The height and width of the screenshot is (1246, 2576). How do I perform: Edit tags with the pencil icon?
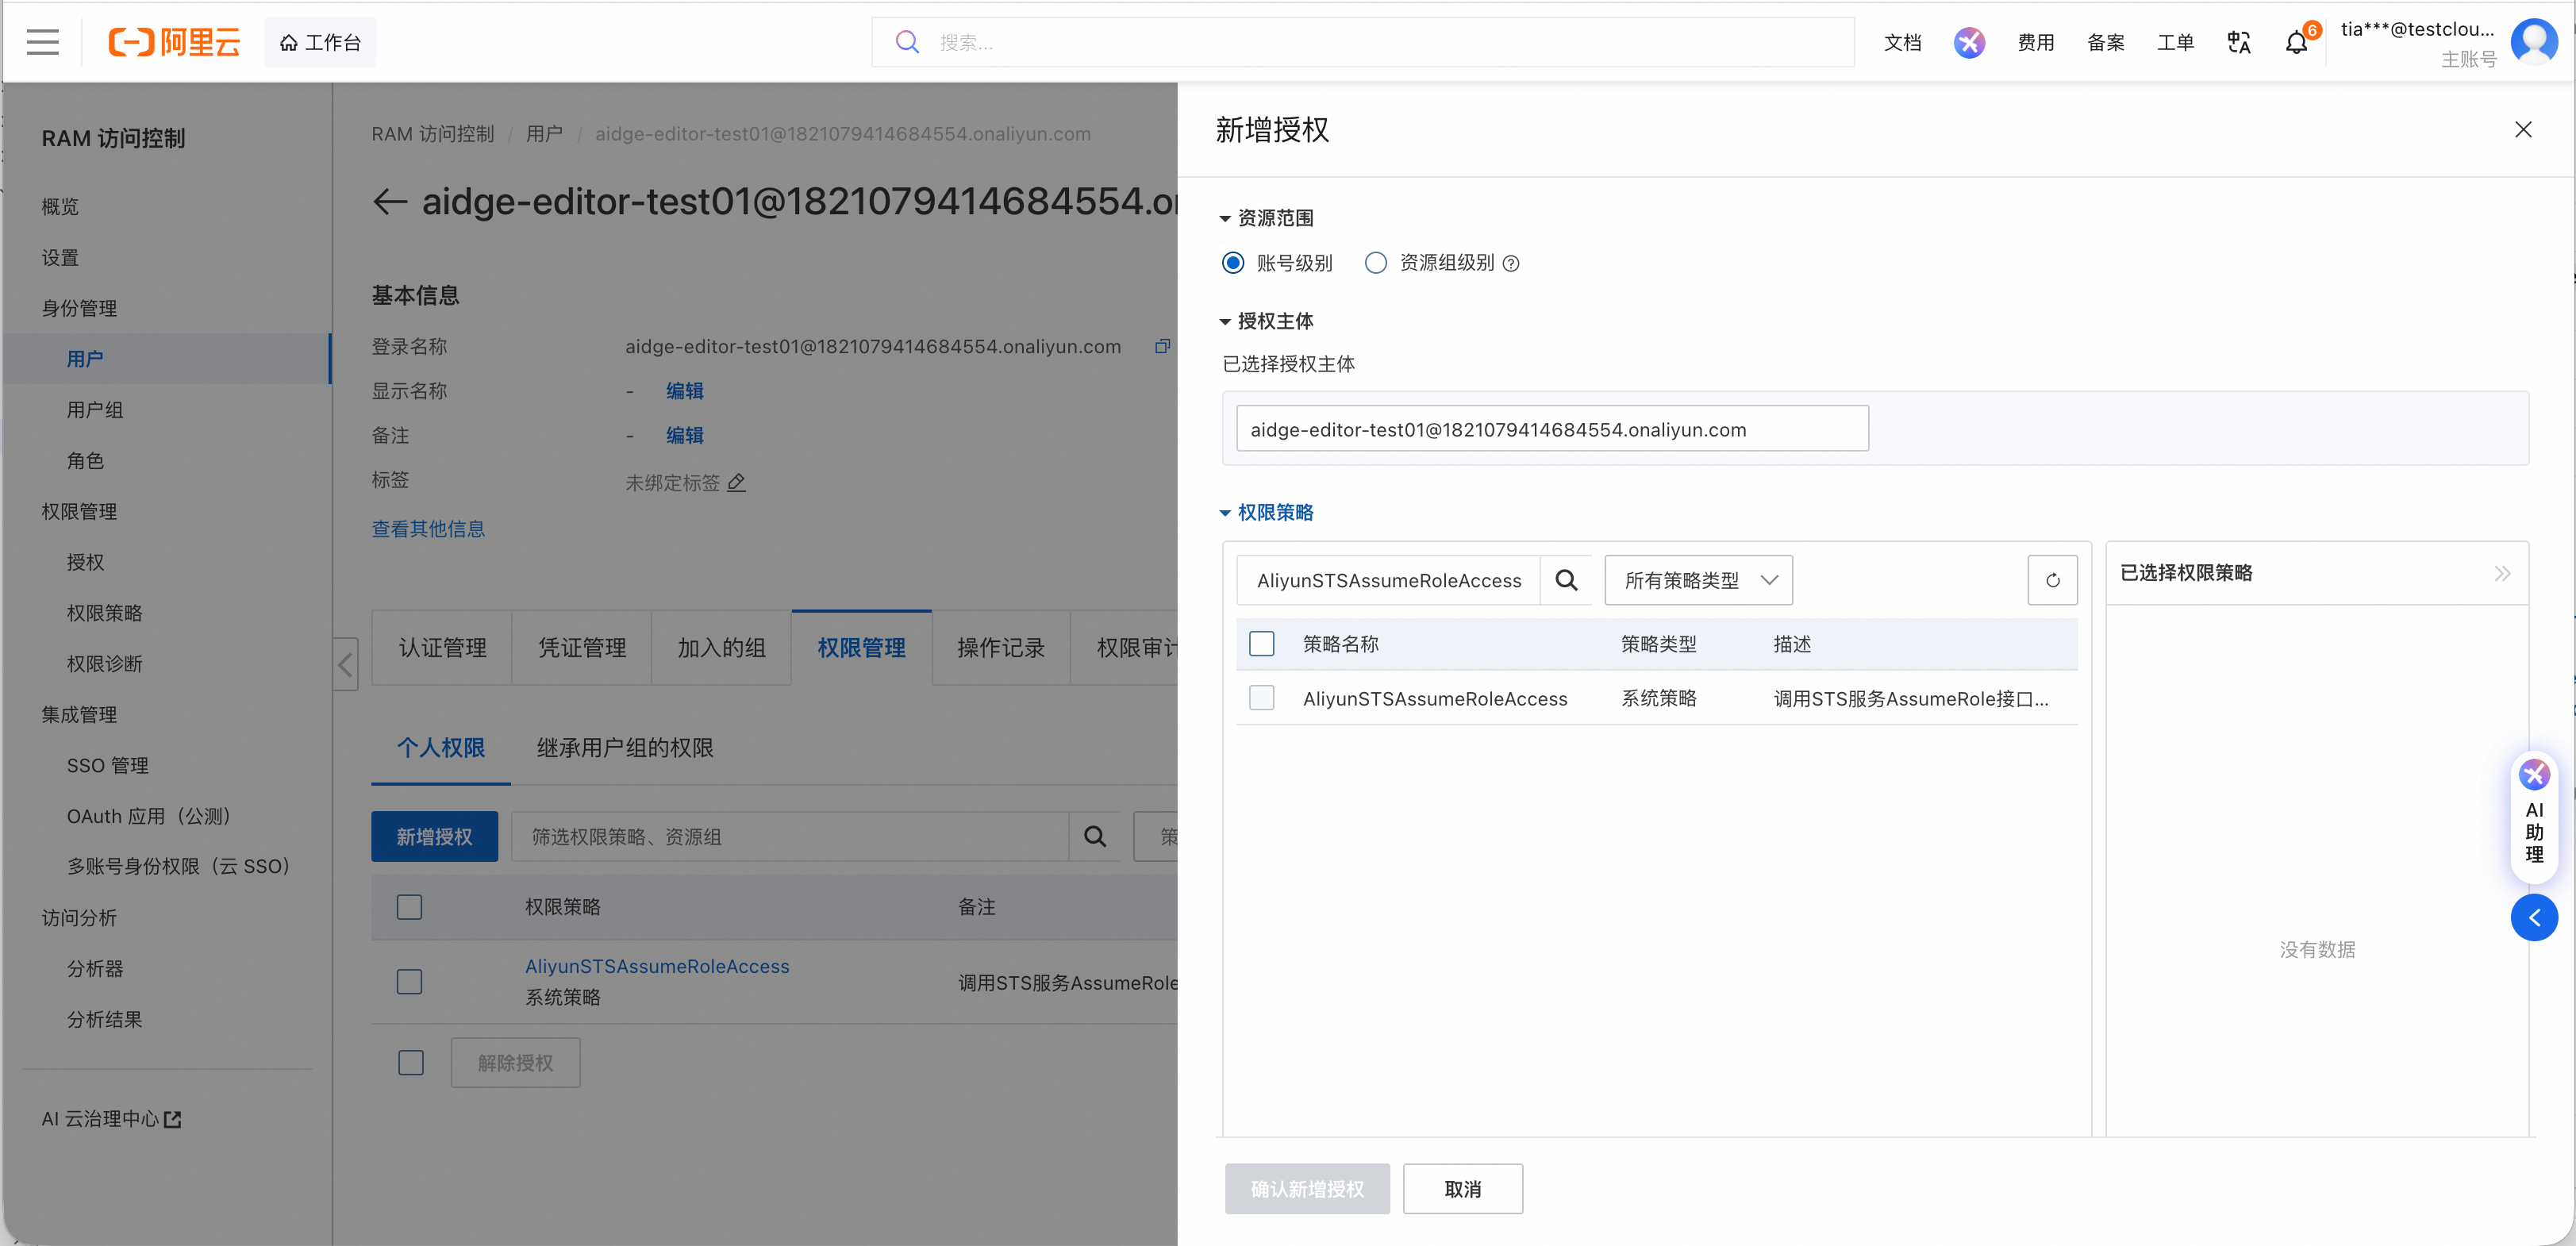[736, 483]
